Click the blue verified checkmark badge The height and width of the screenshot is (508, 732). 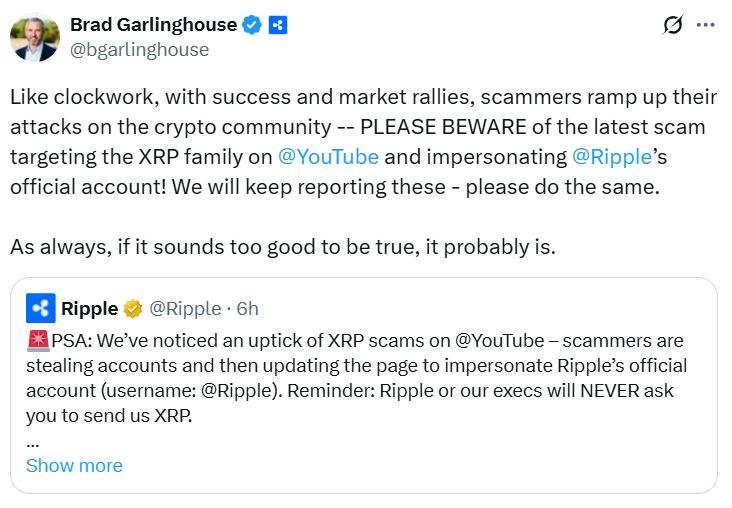click(x=252, y=25)
